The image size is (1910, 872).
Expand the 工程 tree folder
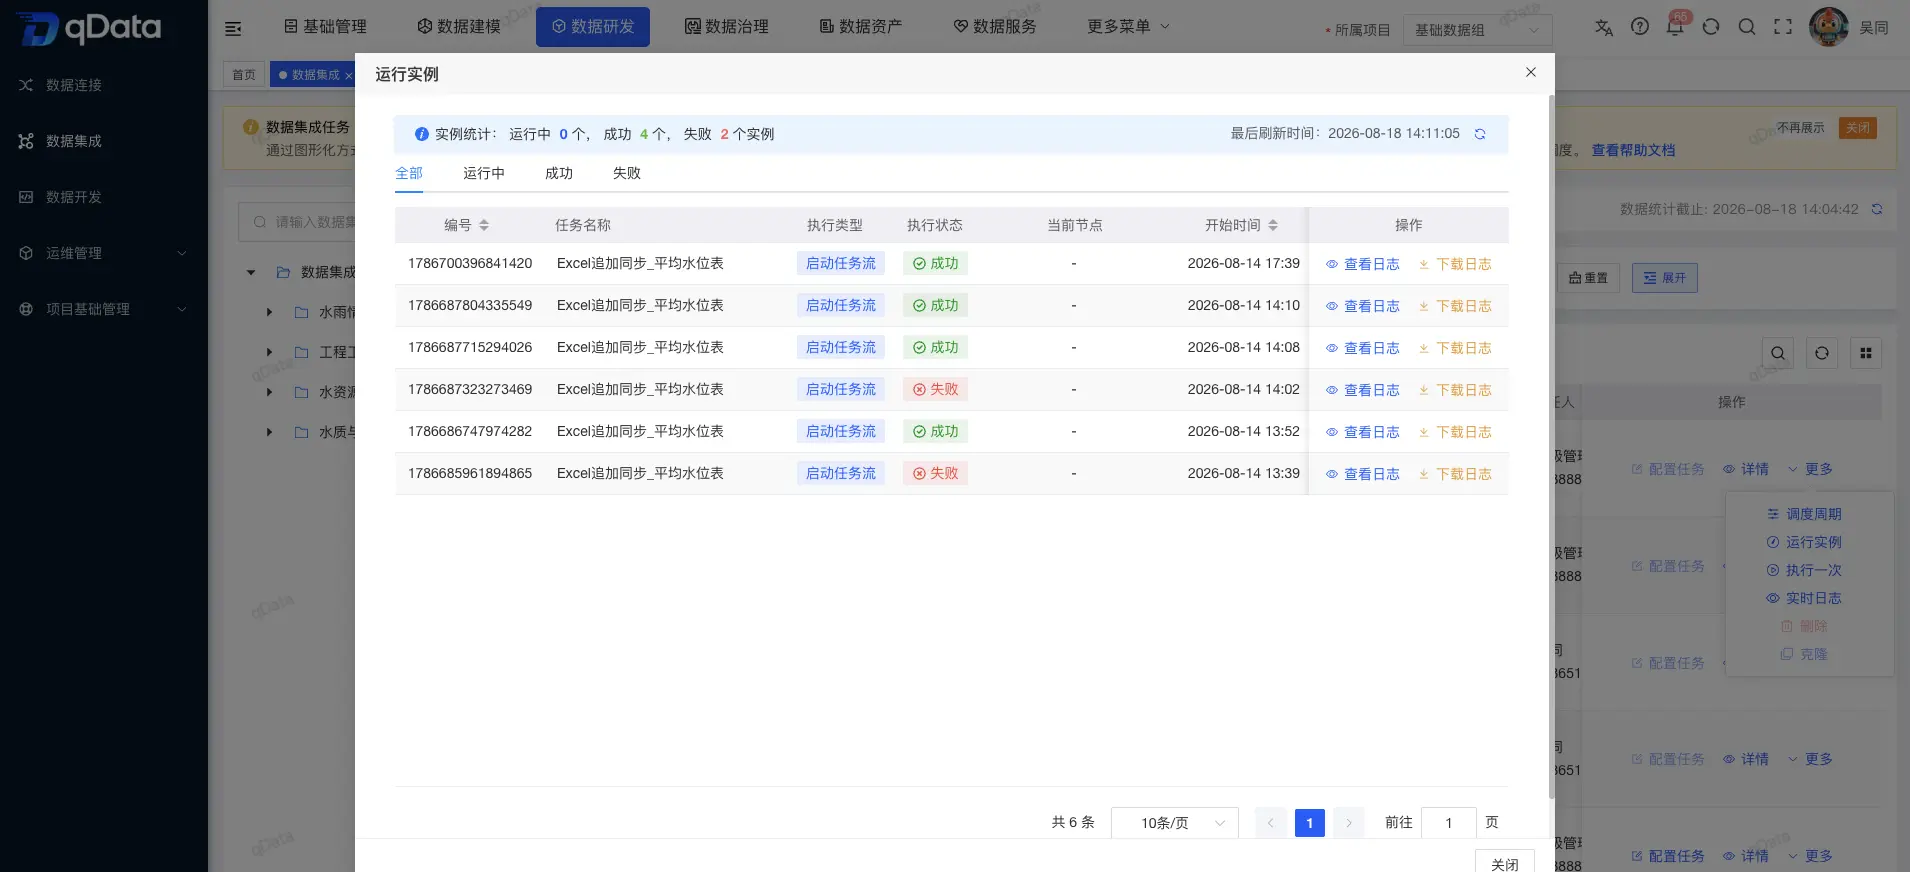pos(269,352)
